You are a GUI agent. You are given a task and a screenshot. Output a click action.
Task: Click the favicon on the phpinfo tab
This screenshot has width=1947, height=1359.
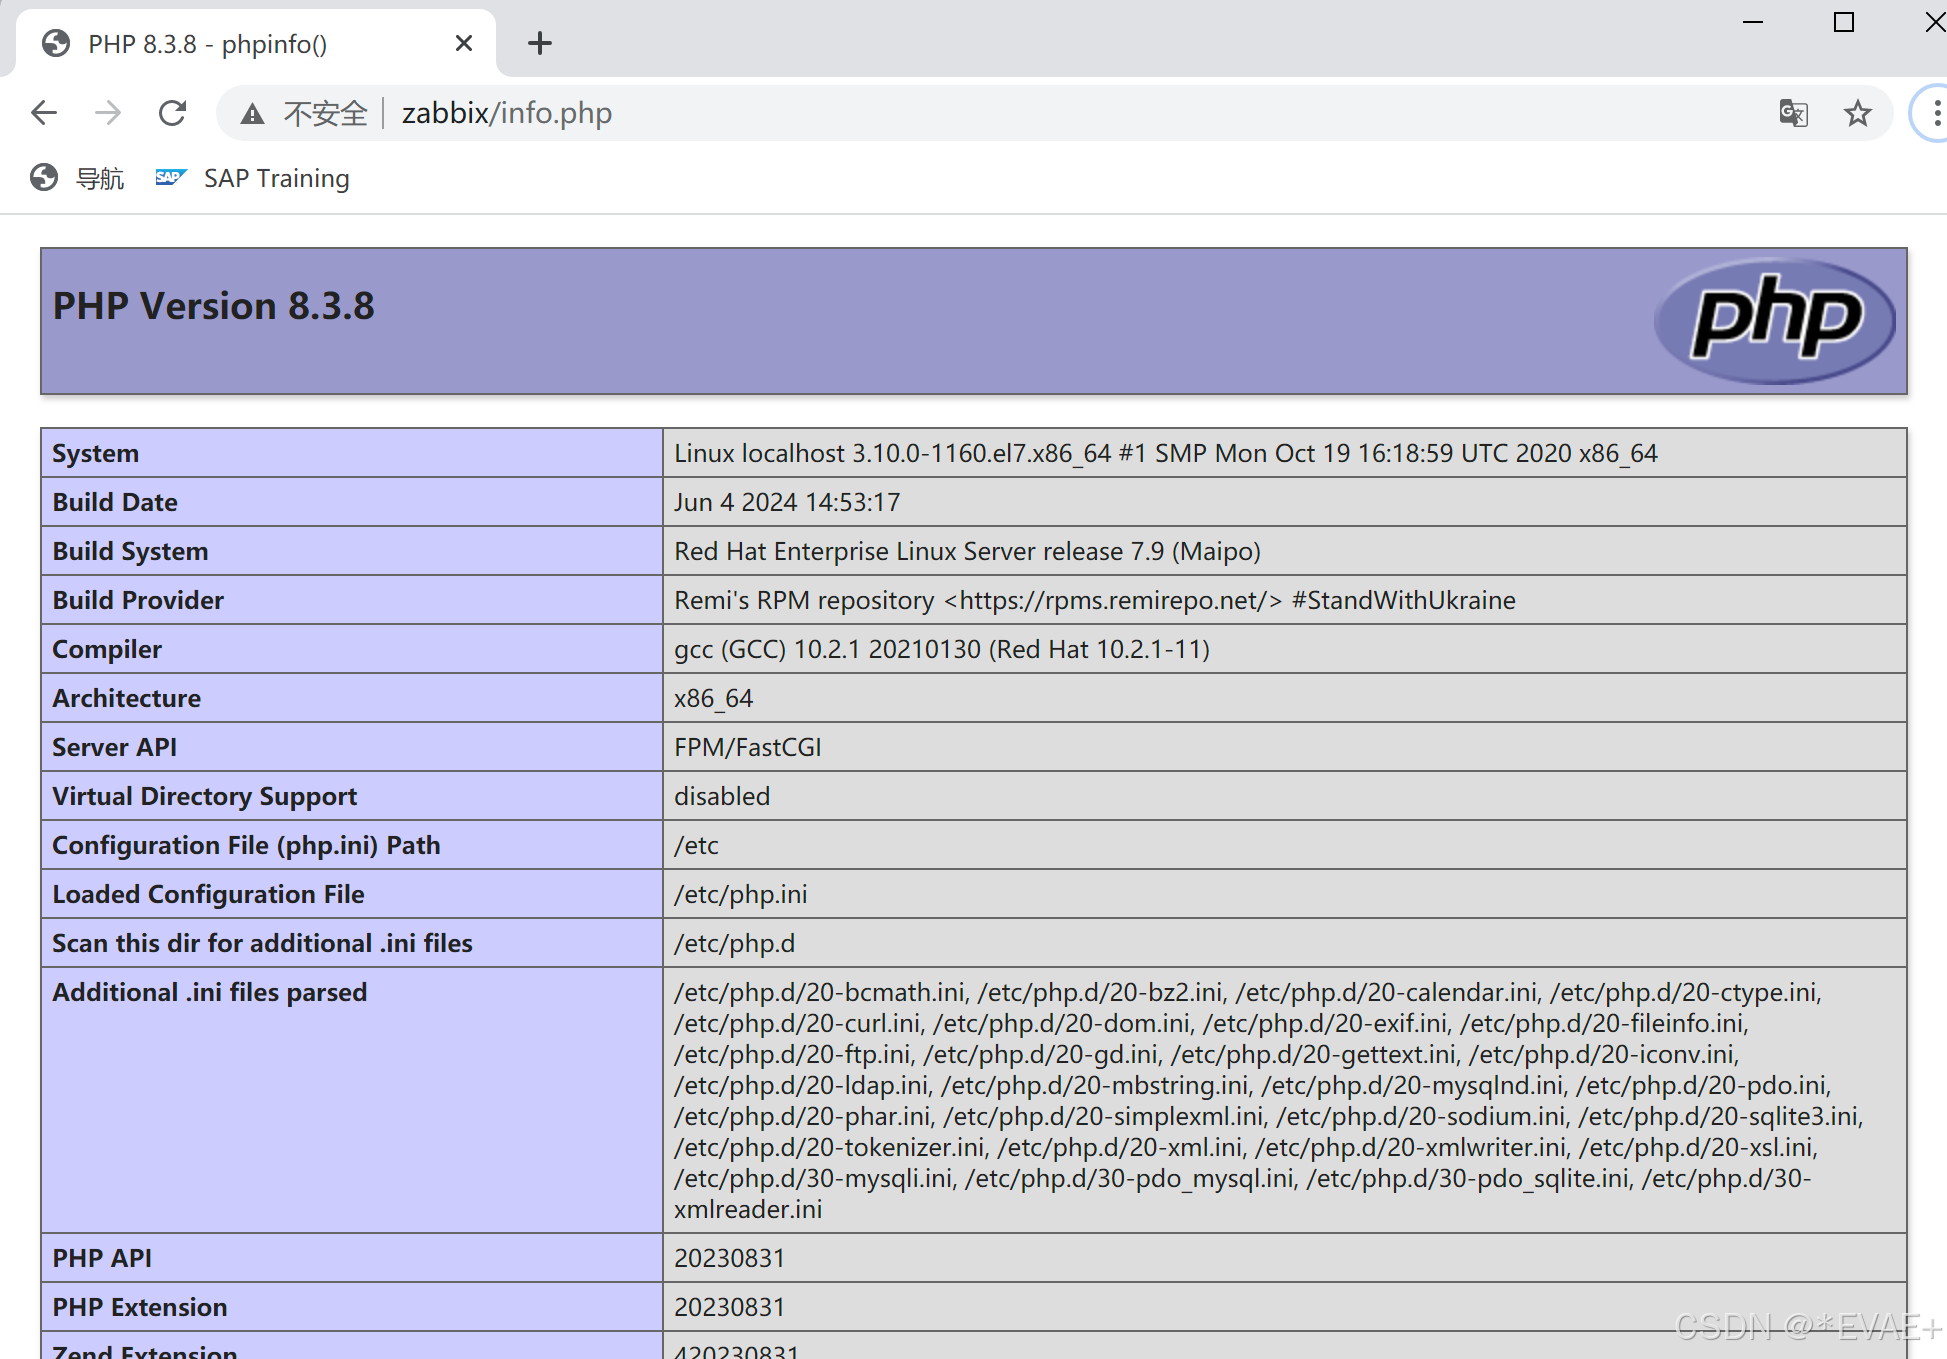pos(55,43)
